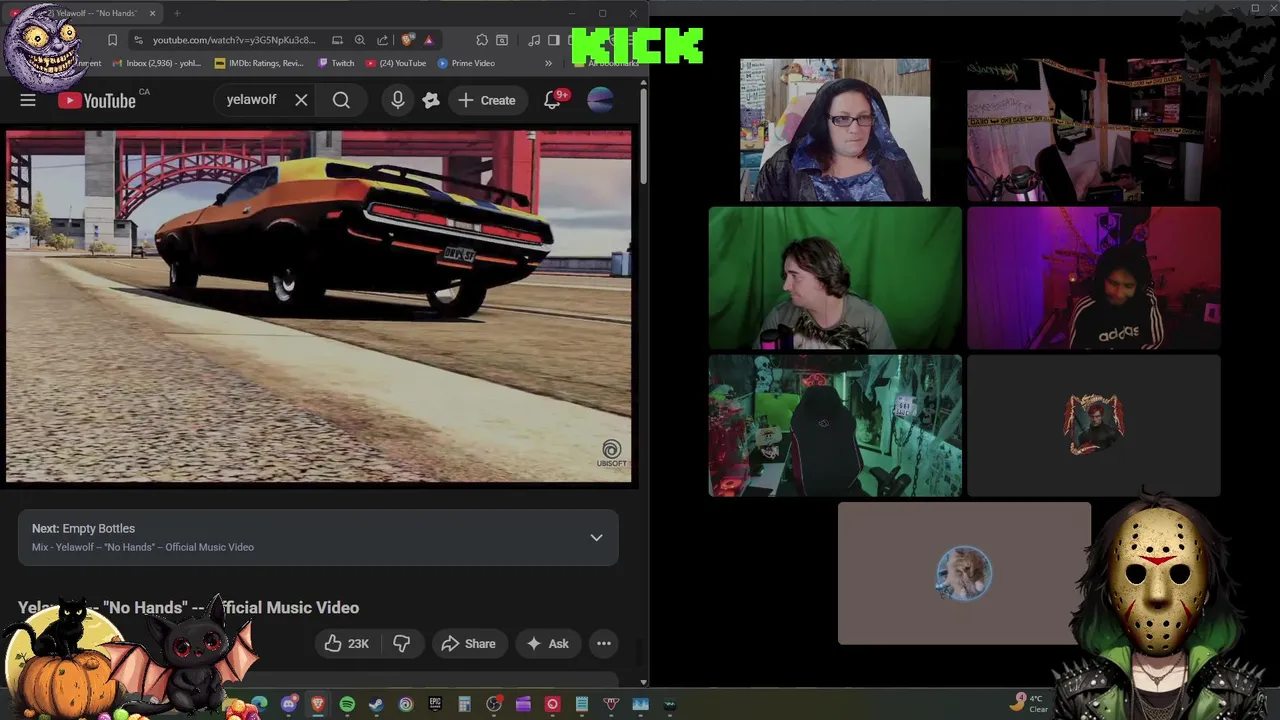Open YouTube notifications bell

pos(552,100)
